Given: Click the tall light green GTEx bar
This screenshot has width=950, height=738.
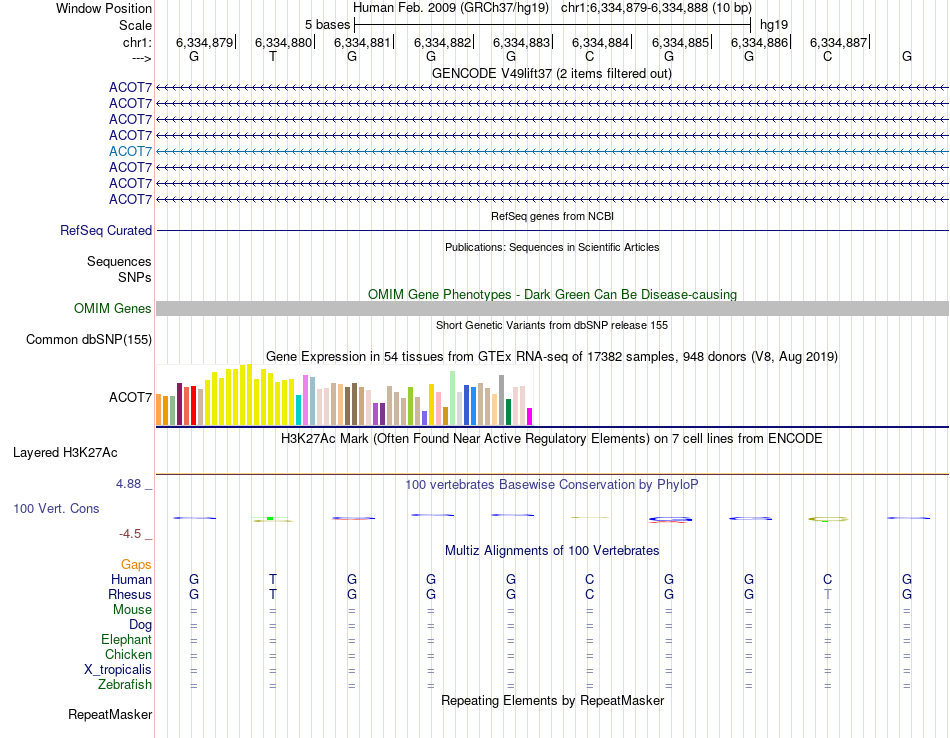Looking at the screenshot, I should (453, 398).
